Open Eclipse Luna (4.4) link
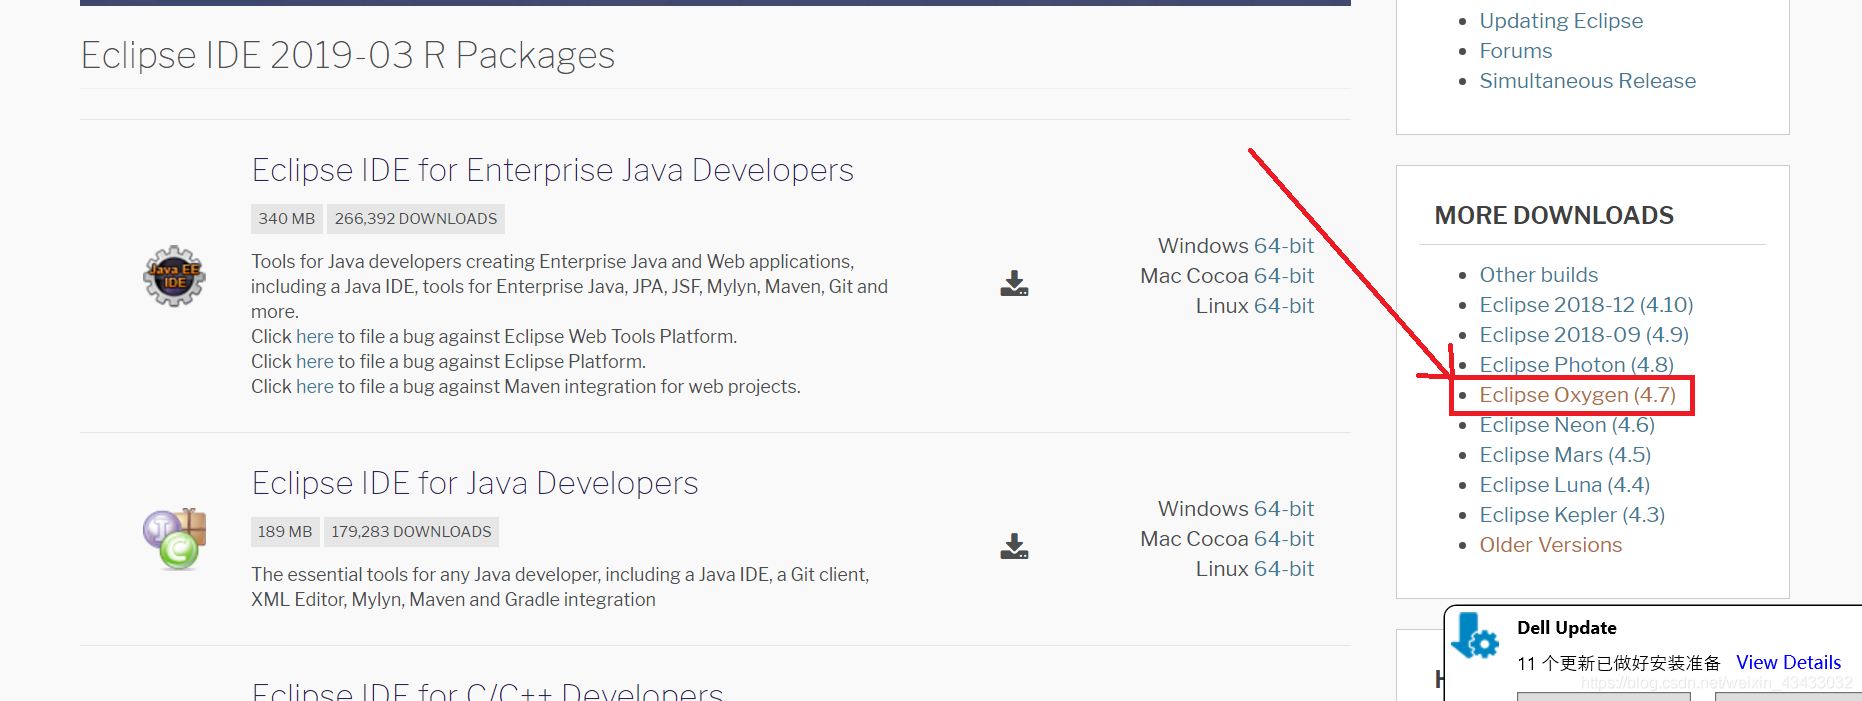Viewport: 1862px width, 701px height. [1565, 485]
